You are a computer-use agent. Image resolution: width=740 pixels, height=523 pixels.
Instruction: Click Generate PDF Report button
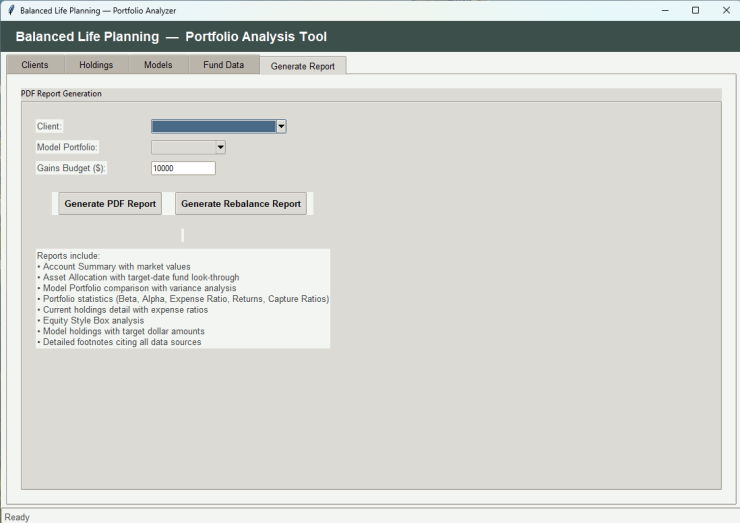[110, 203]
